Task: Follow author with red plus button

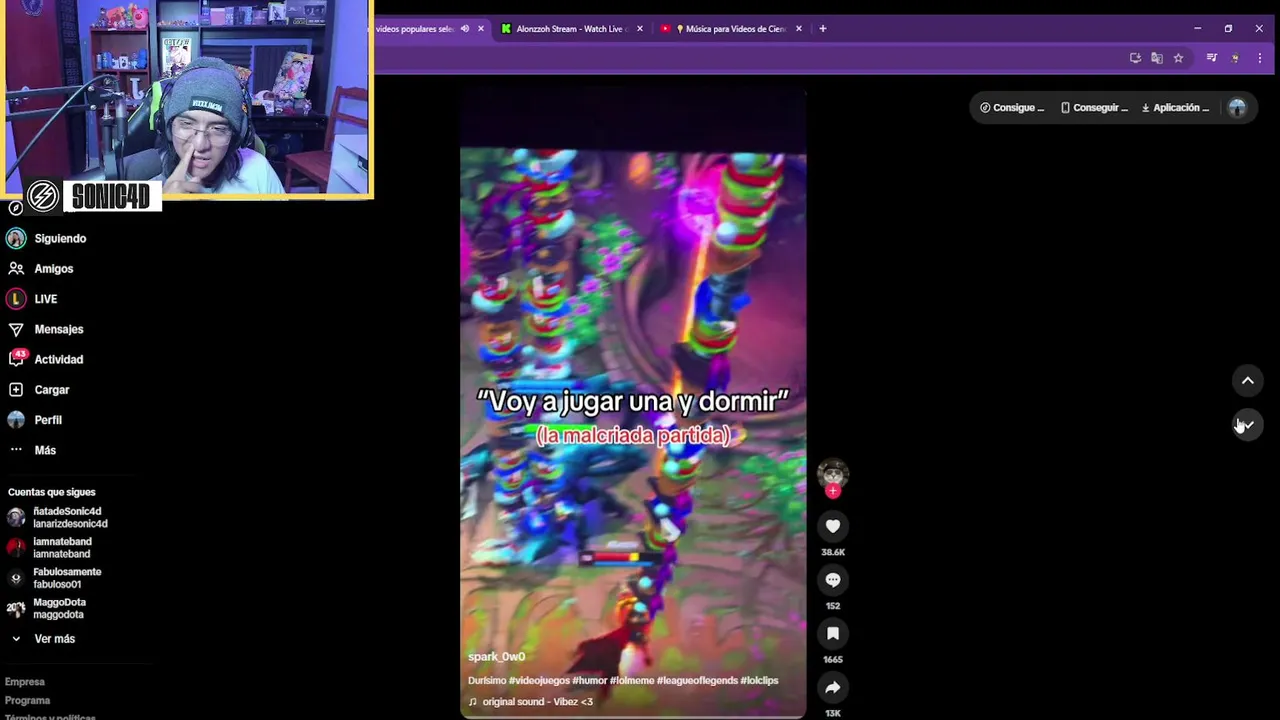Action: (x=833, y=491)
